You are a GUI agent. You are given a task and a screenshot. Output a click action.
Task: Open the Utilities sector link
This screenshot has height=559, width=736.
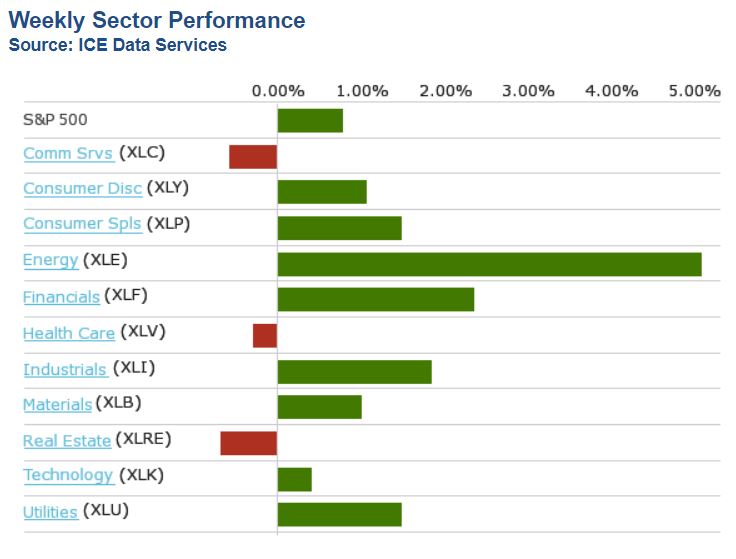[x=50, y=511]
